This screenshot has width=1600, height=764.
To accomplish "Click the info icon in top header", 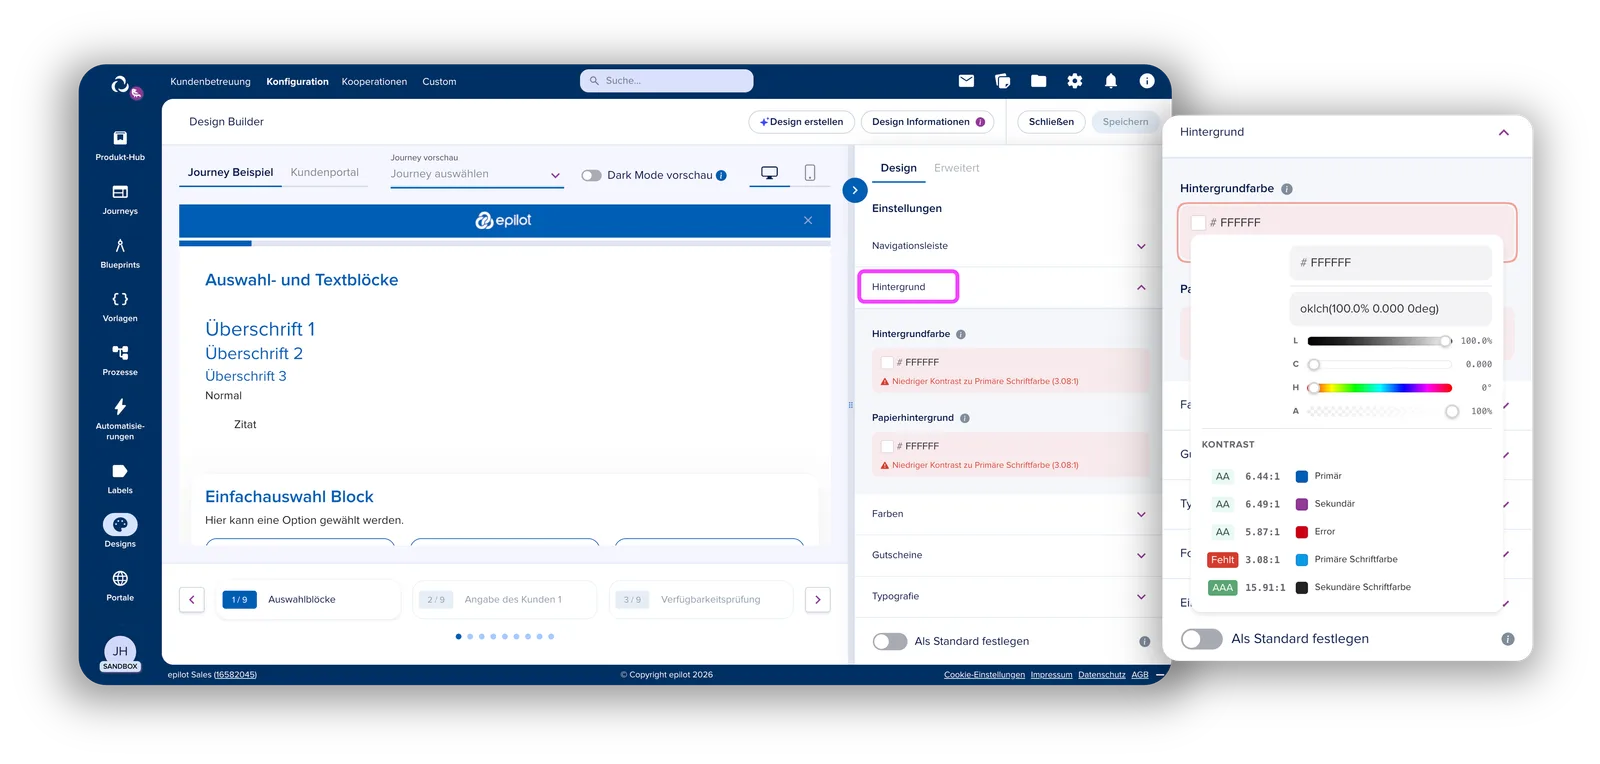I will 1147,81.
